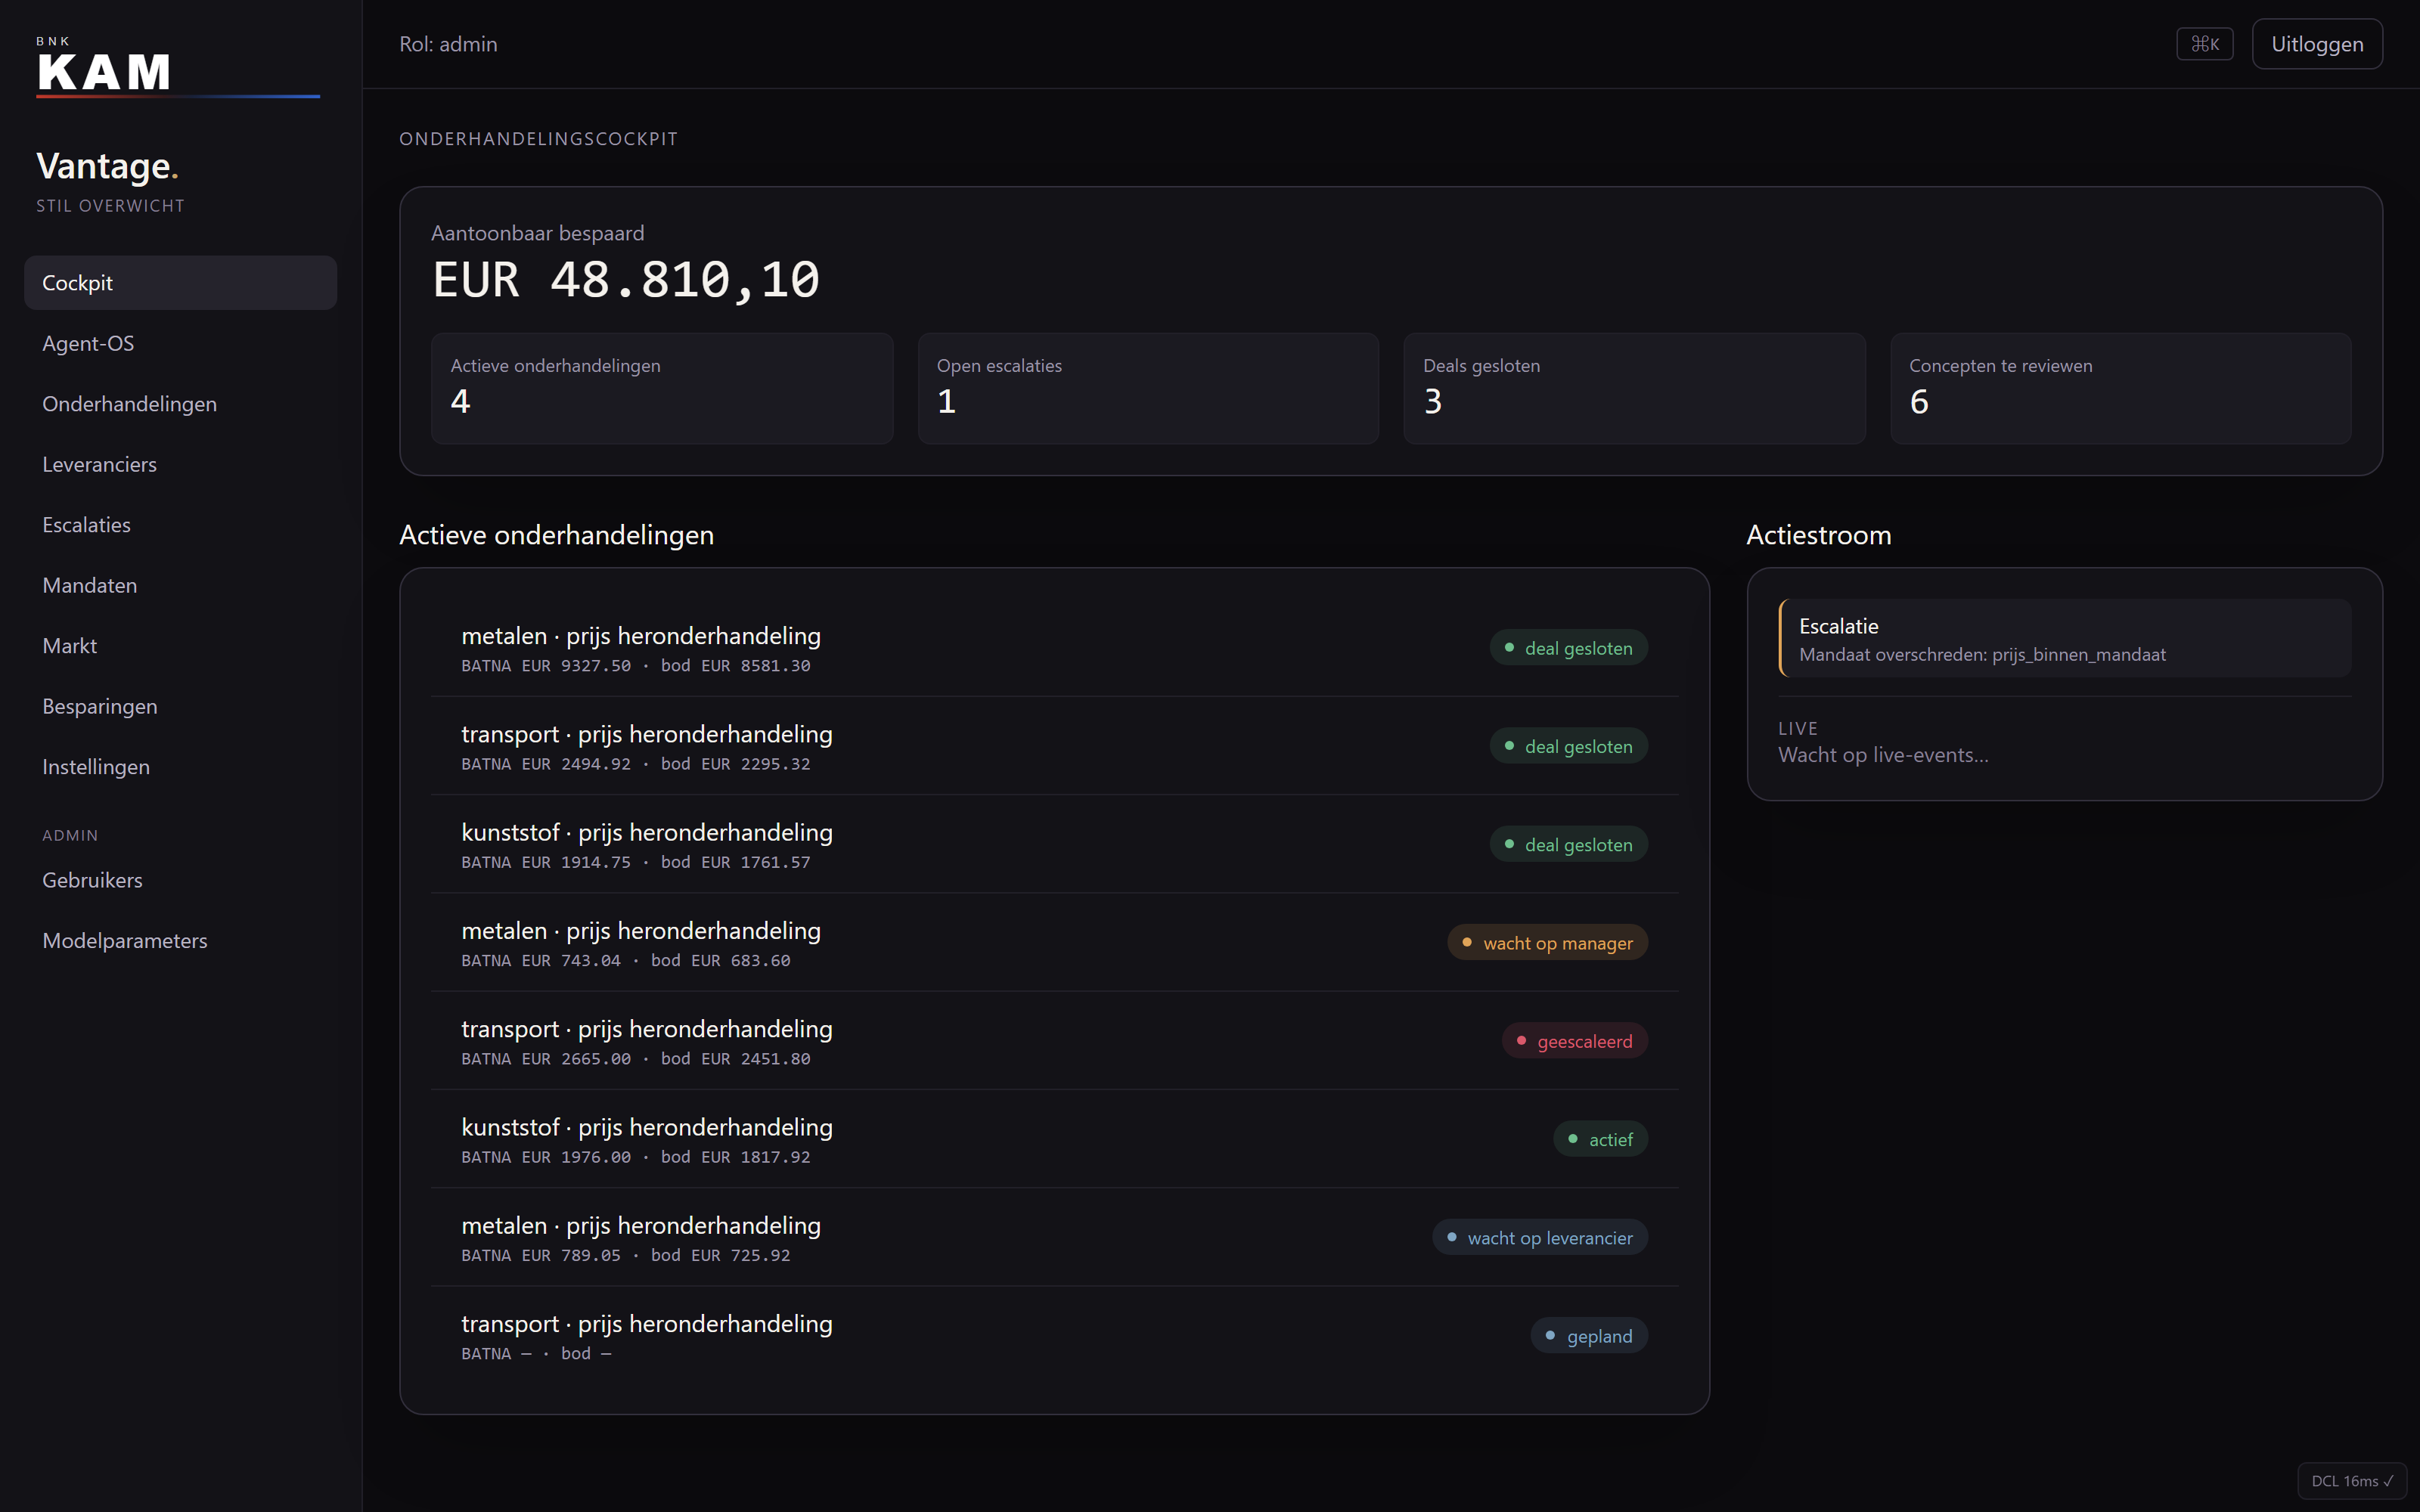
Task: Open Mandaten from the sidebar
Action: 180,585
